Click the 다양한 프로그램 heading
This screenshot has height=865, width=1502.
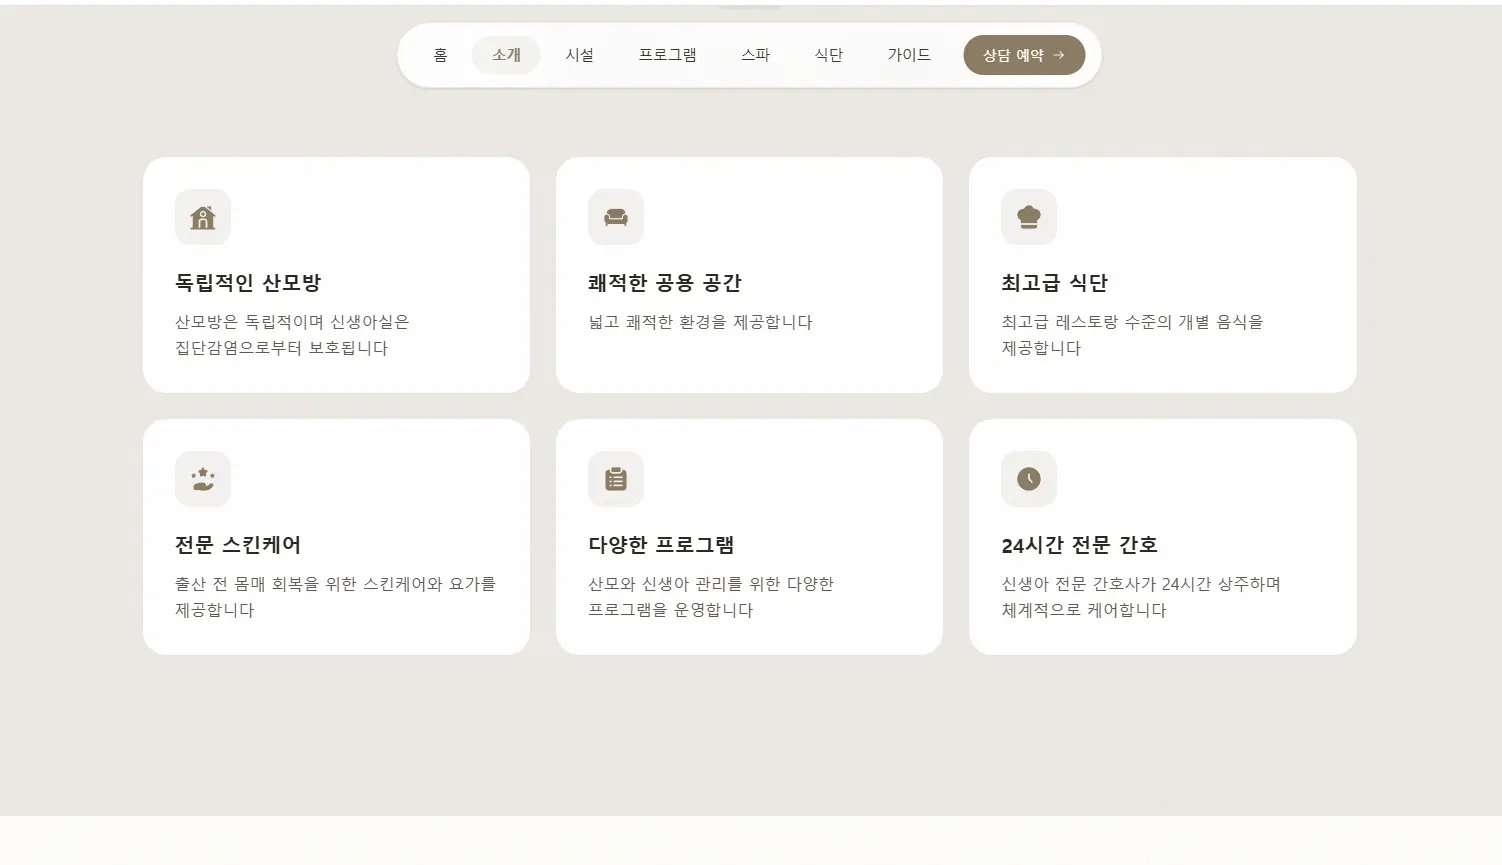662,545
